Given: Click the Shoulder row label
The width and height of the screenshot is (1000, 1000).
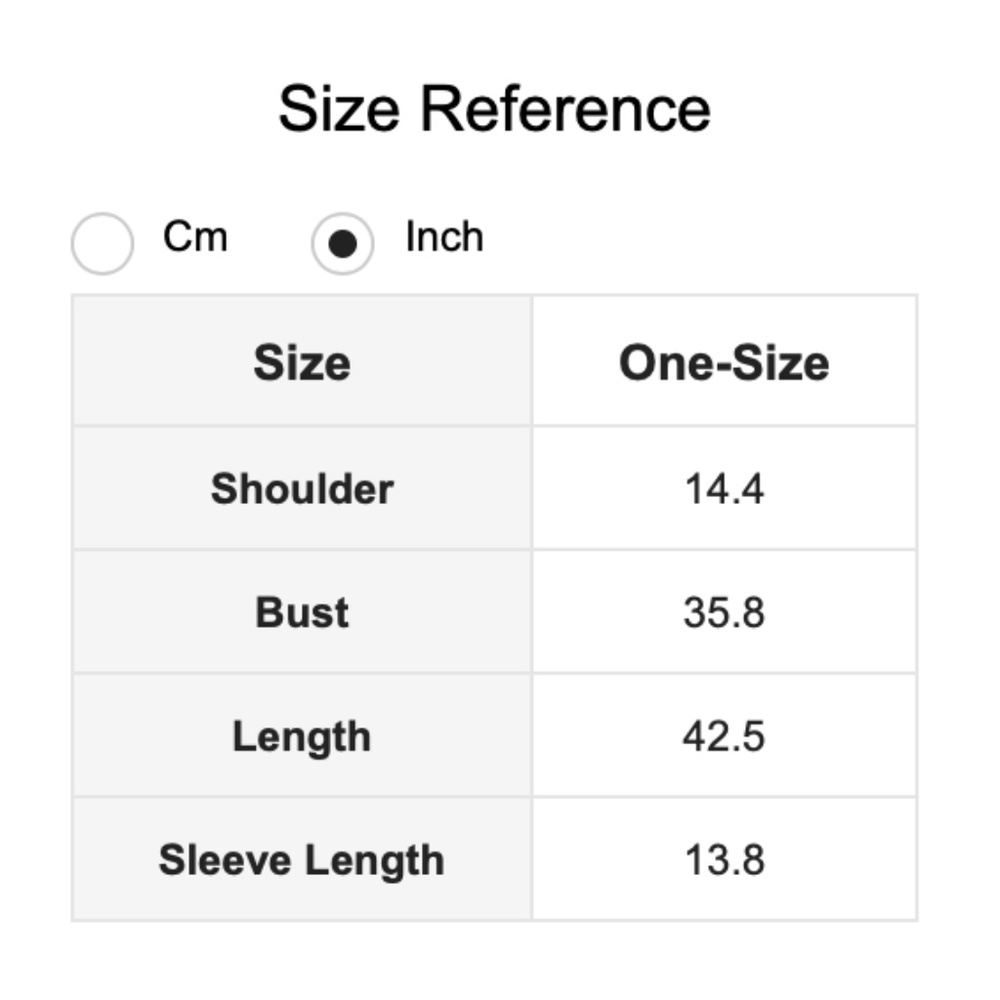Looking at the screenshot, I should point(302,489).
